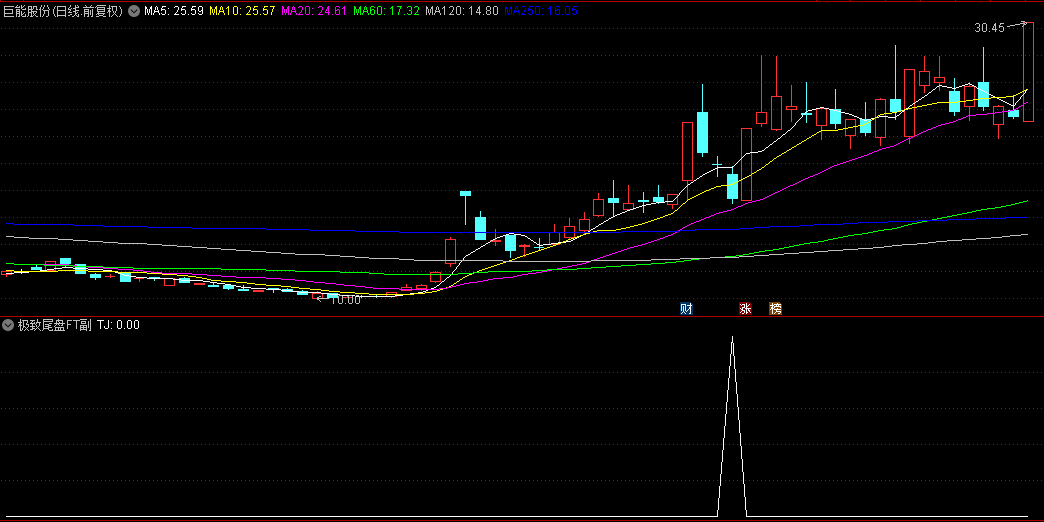Click the blue MA250: 16.05 label
This screenshot has width=1044, height=522.
coord(541,11)
